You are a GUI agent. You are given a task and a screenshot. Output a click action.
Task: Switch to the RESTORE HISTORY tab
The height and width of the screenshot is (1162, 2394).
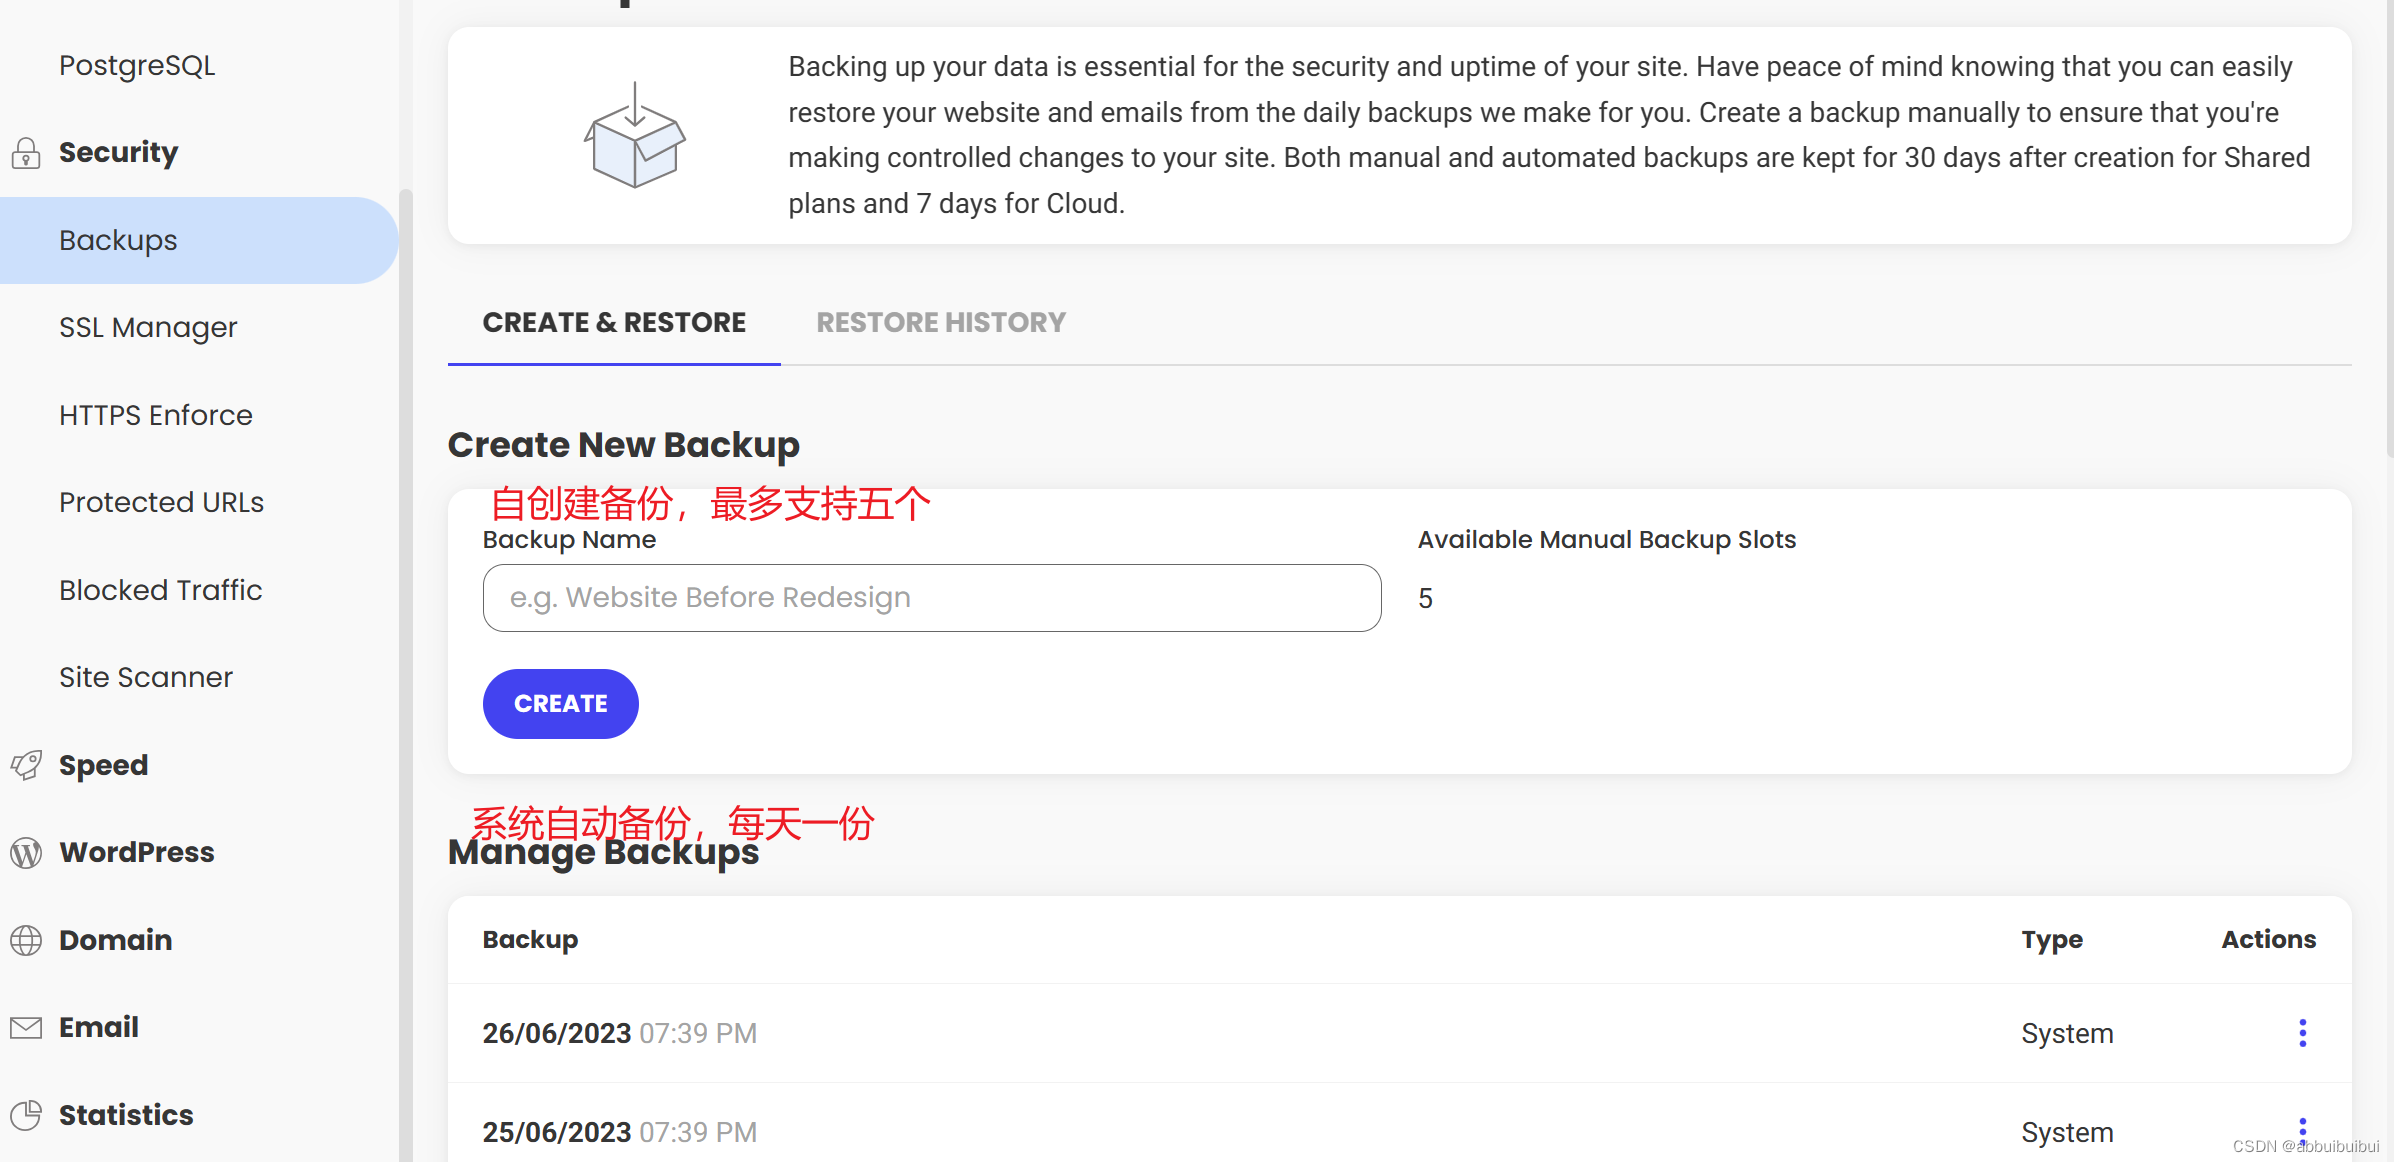click(940, 322)
